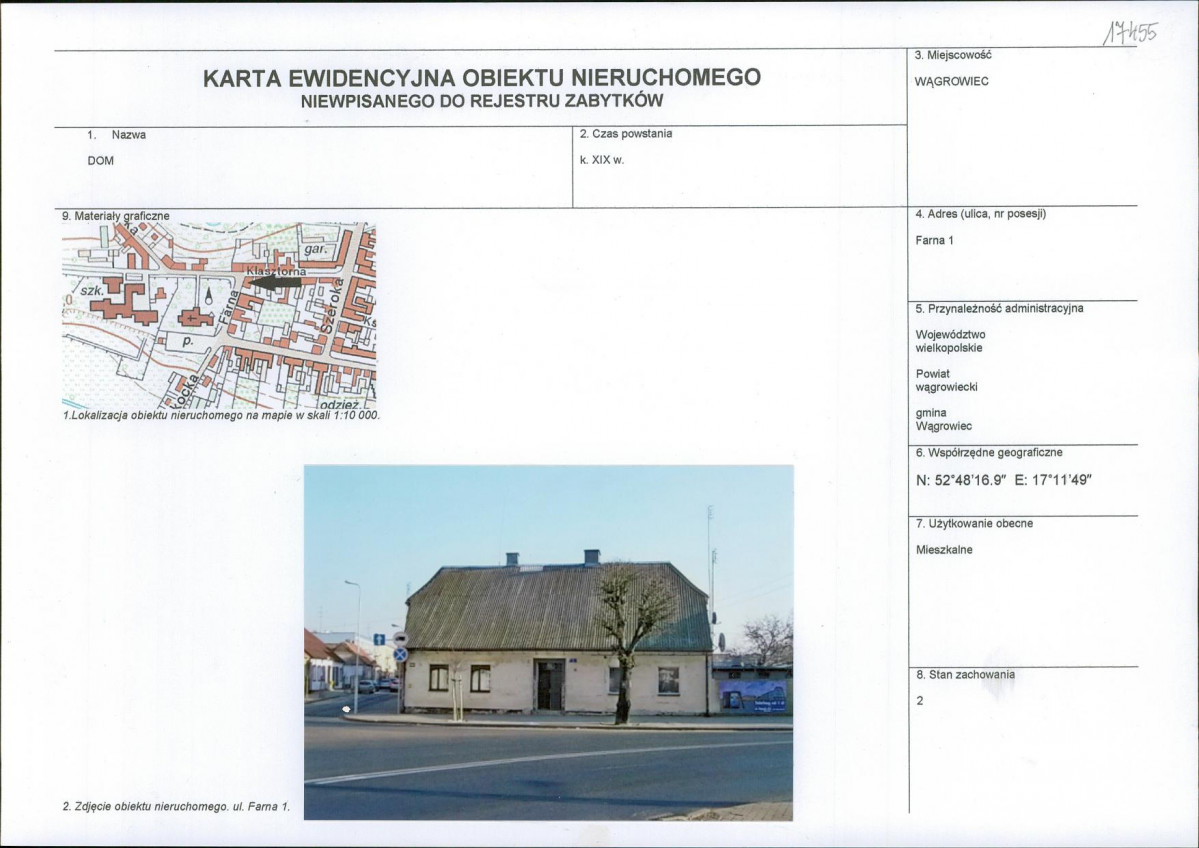Click the text "gmina Wągrowiec"
This screenshot has height=848, width=1199.
point(944,419)
